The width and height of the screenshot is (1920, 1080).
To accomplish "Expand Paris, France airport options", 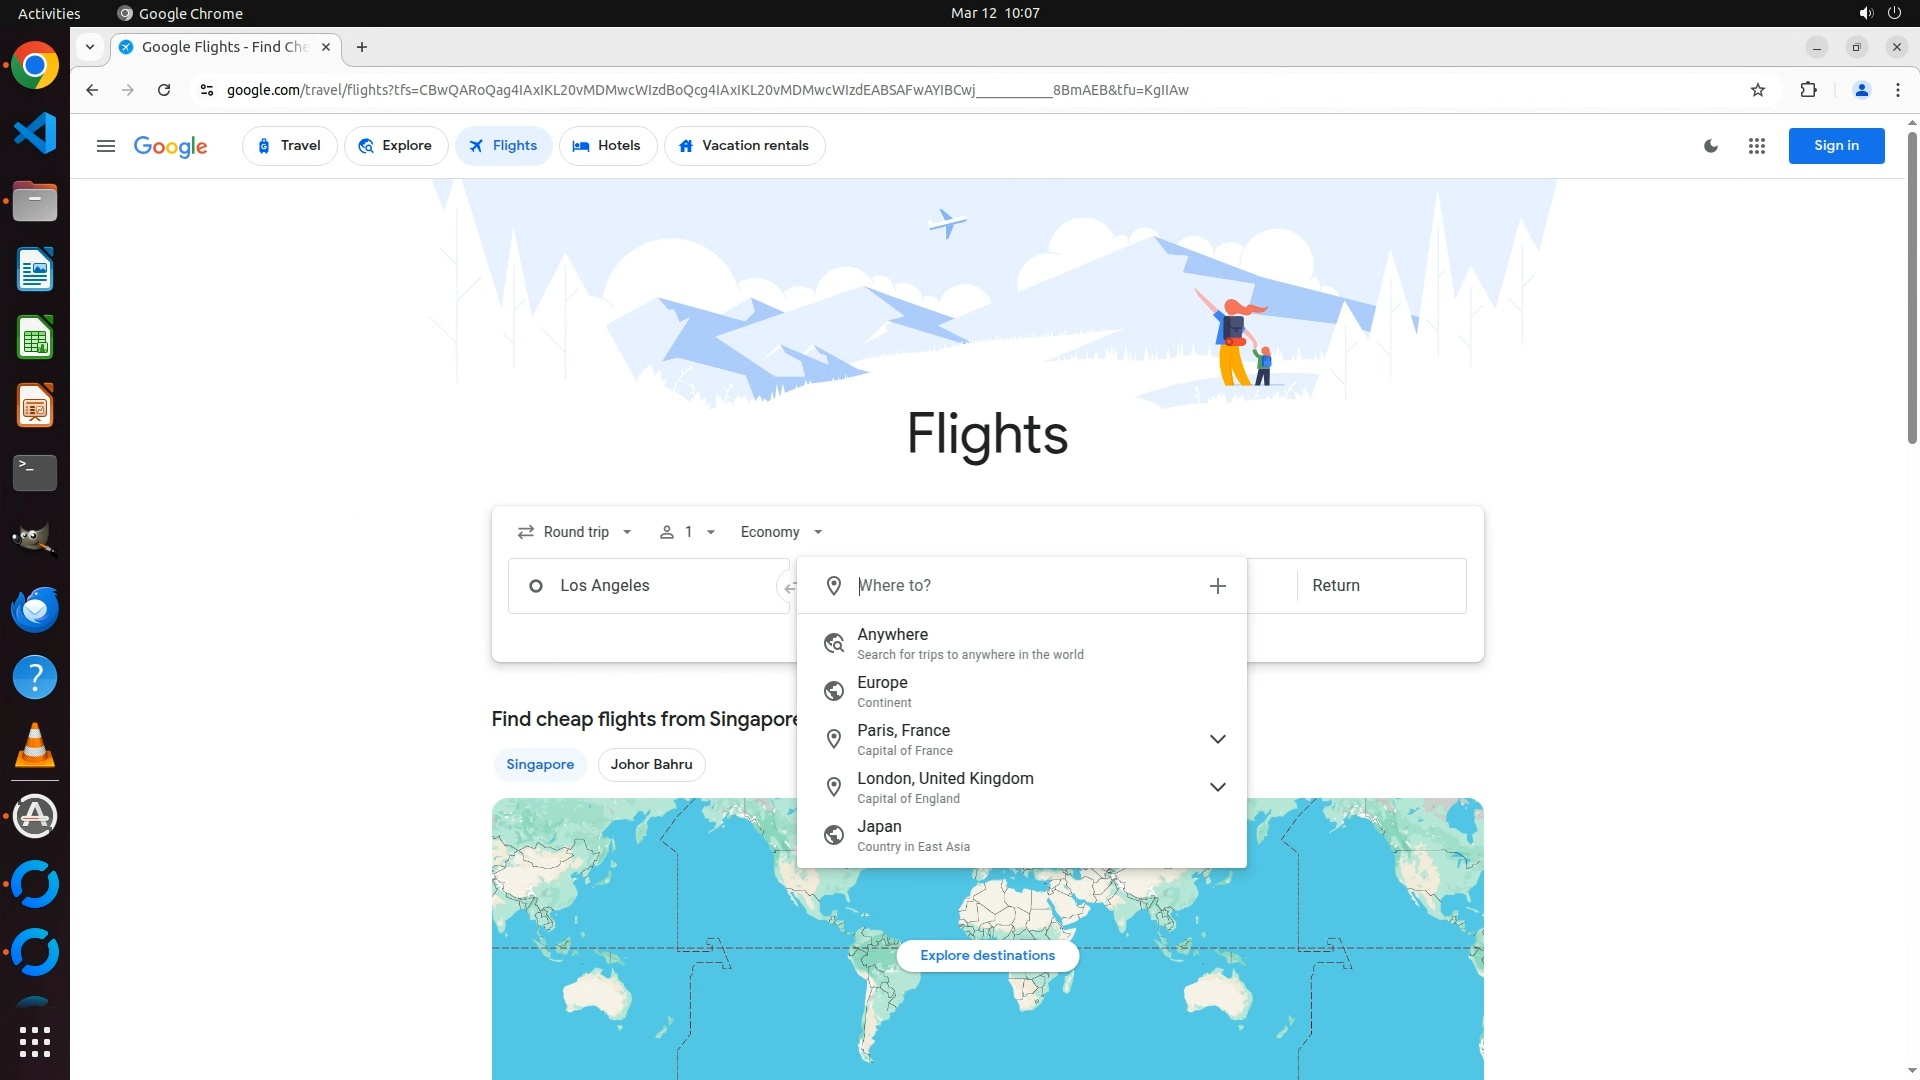I will tap(1217, 739).
